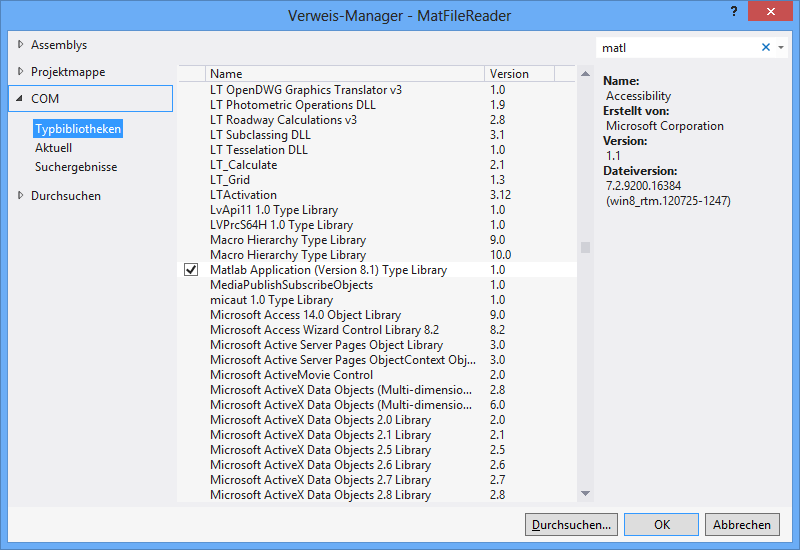Clear the search box with the X icon
Screen dimensions: 800x550
click(x=766, y=47)
